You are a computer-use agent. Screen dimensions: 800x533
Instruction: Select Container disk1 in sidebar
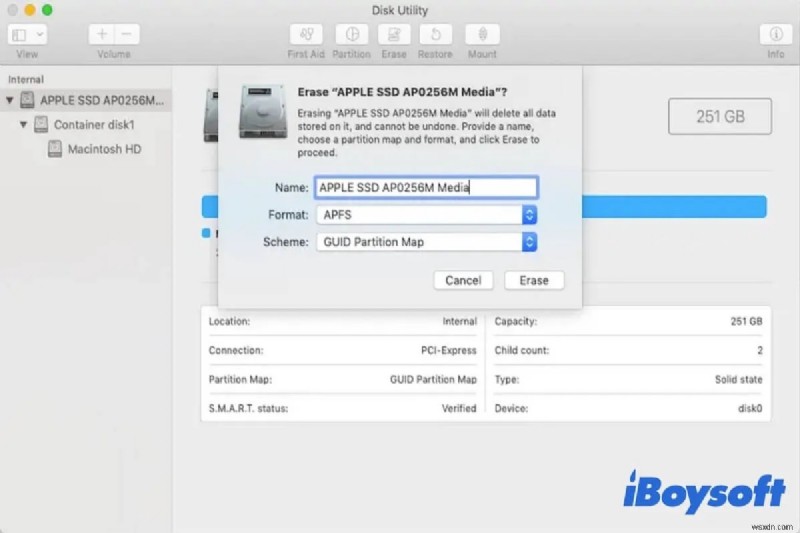(94, 125)
